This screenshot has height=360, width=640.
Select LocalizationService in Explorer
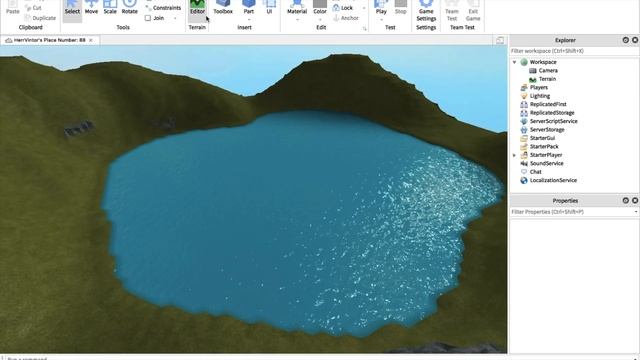[x=553, y=180]
